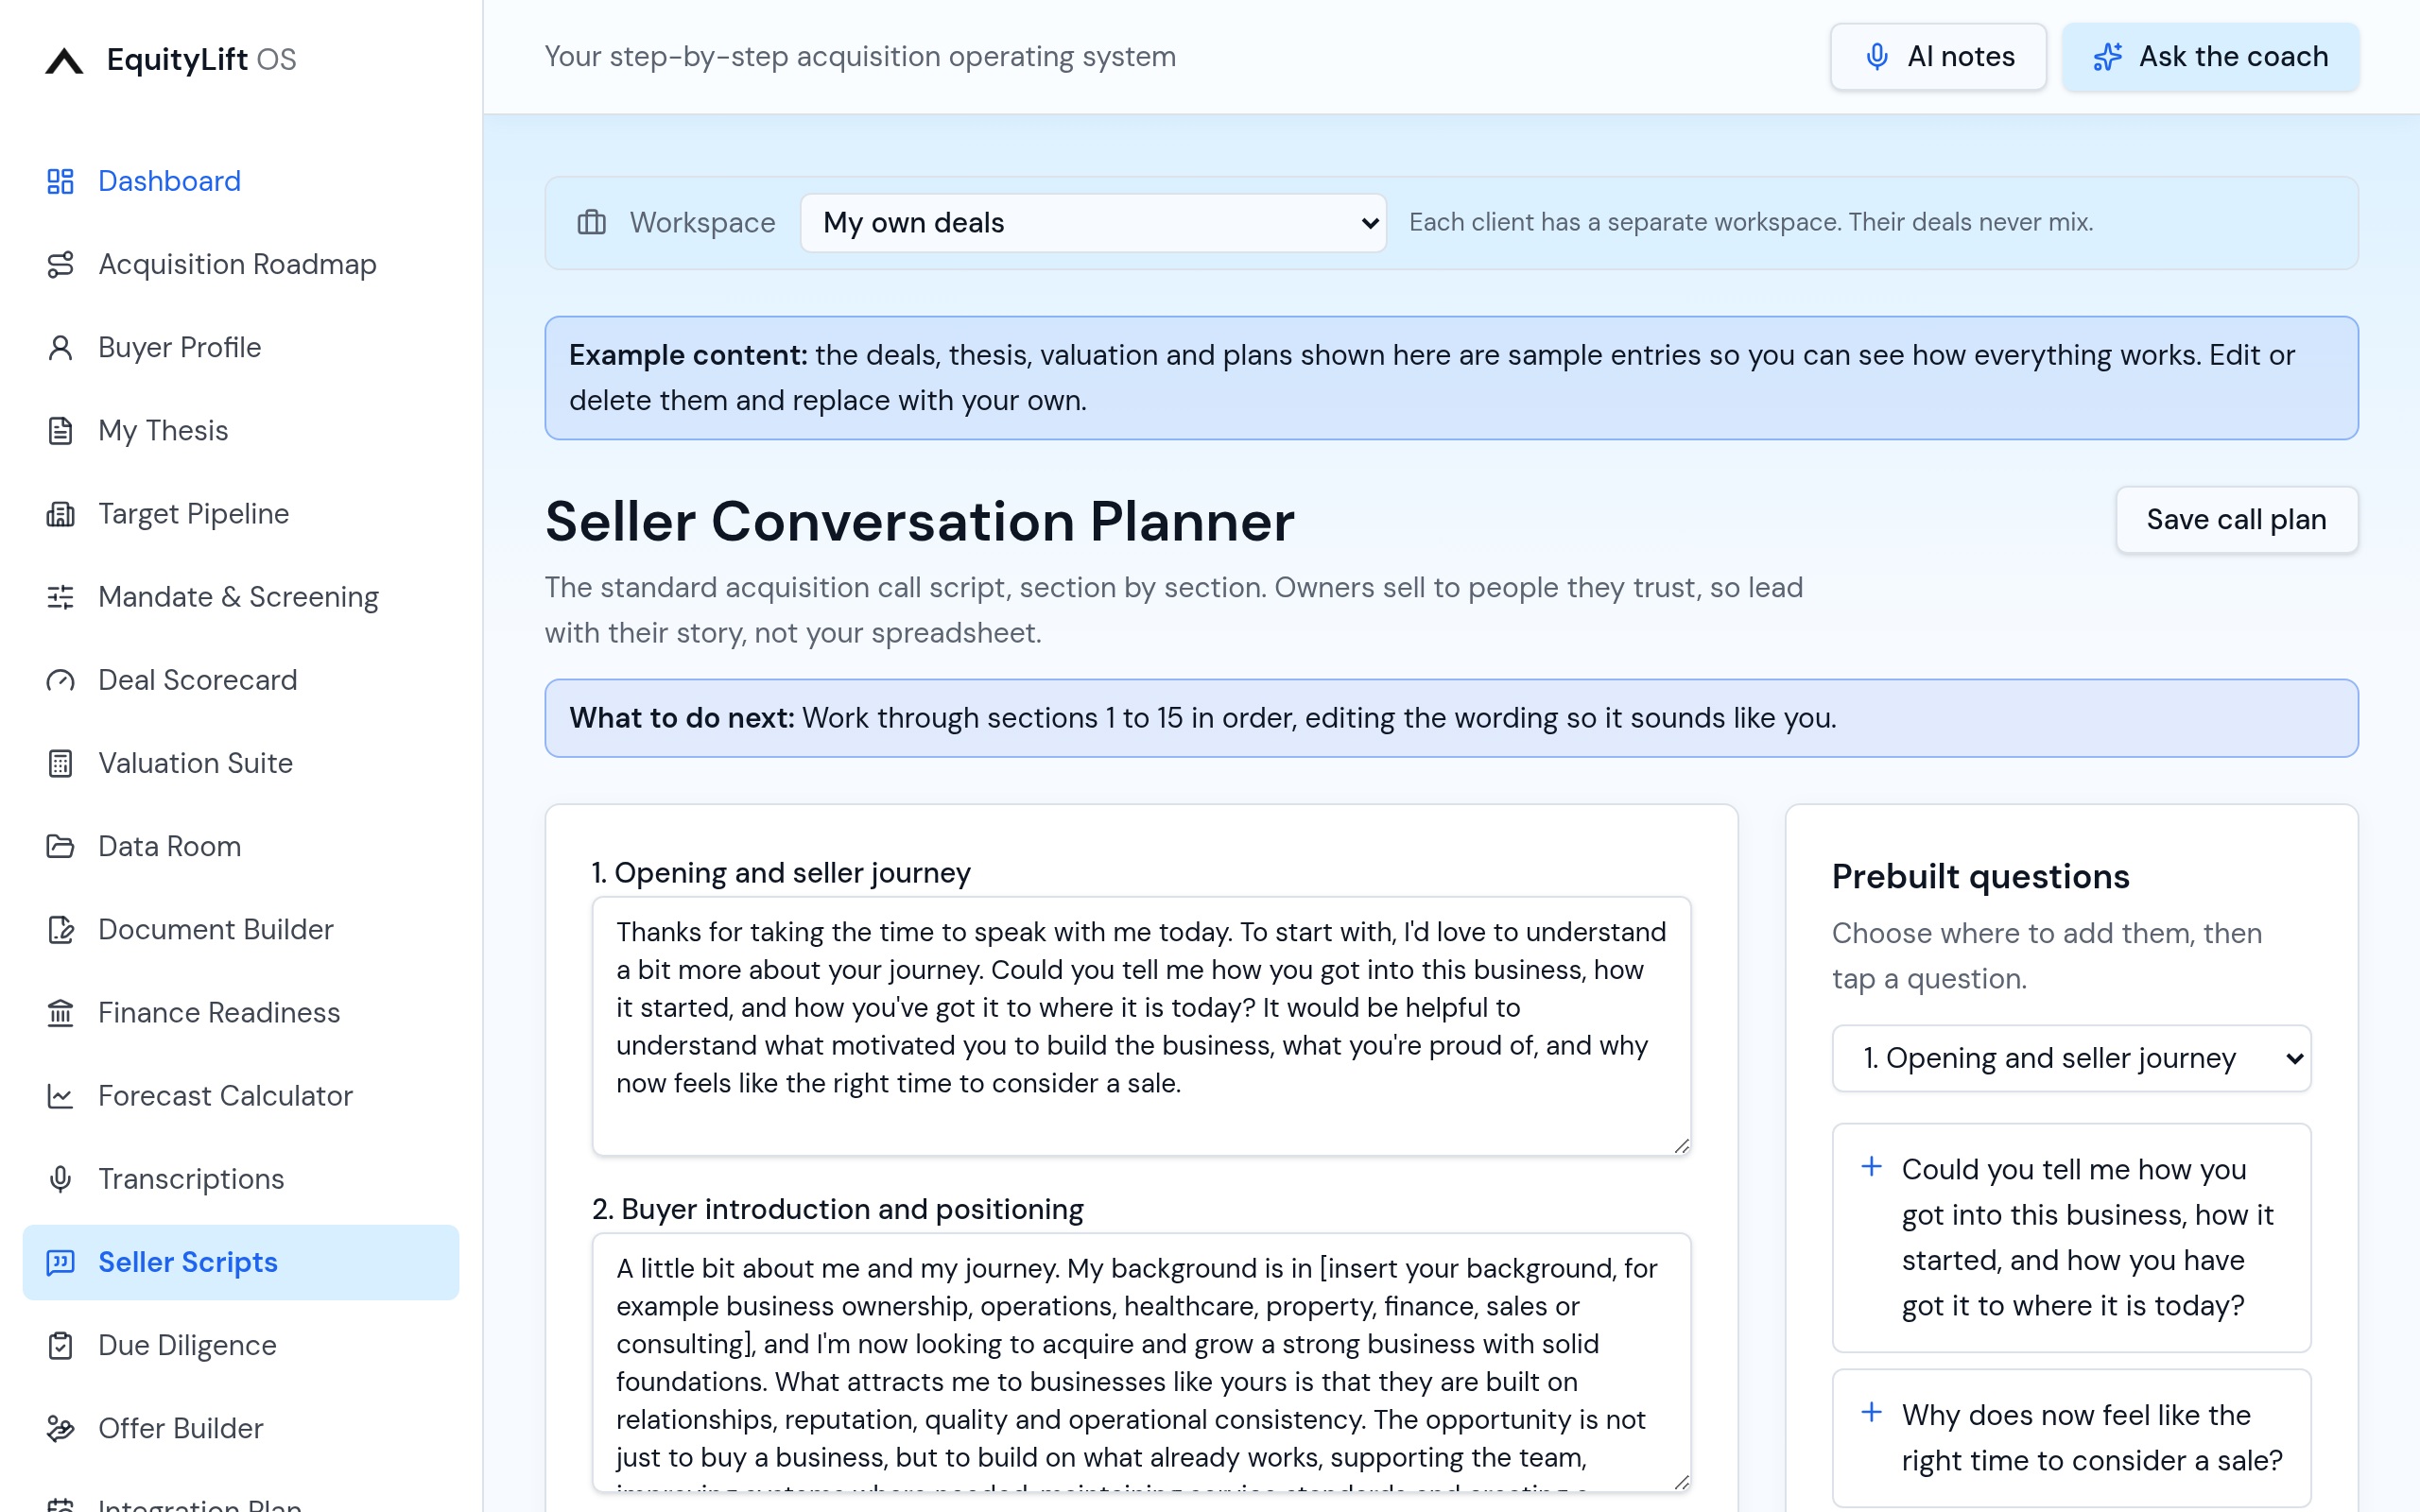Add 'Why does now feel like the right time' question
2420x1512 pixels.
pyautogui.click(x=2071, y=1438)
